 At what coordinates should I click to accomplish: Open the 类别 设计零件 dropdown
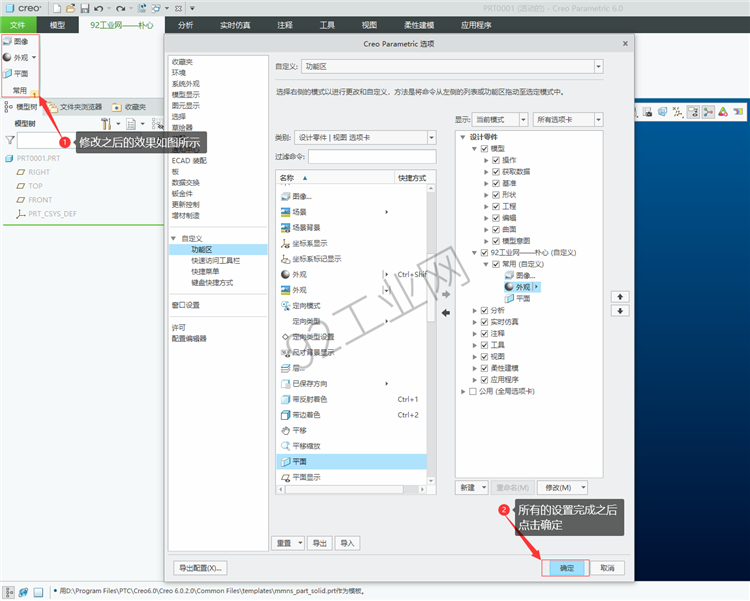431,138
